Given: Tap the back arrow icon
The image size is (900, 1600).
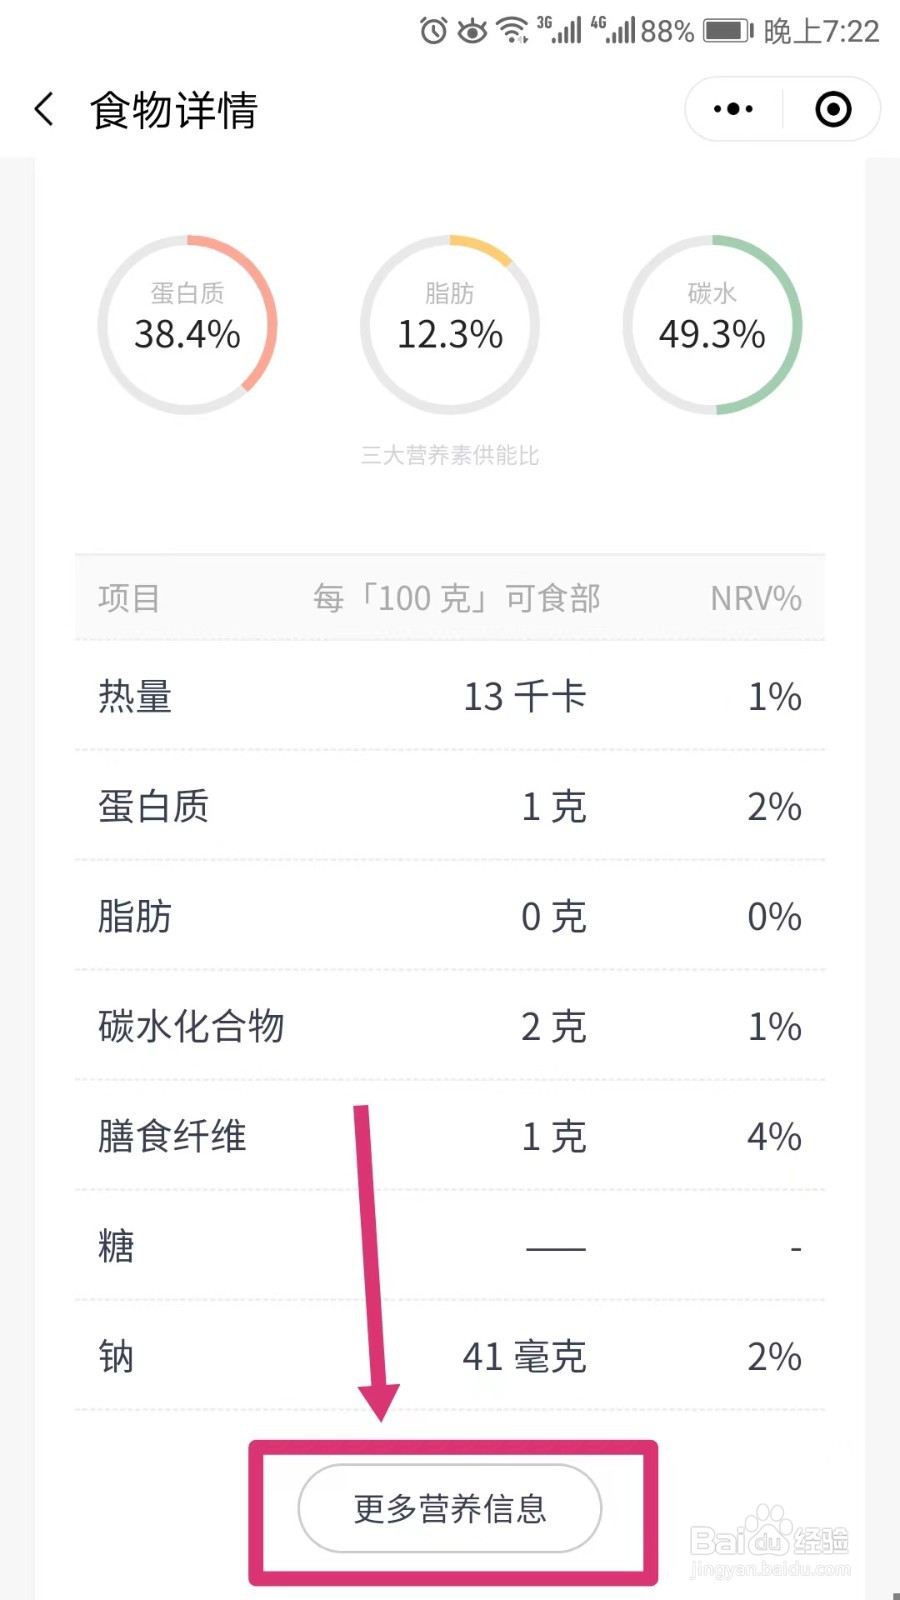Looking at the screenshot, I should click(44, 109).
